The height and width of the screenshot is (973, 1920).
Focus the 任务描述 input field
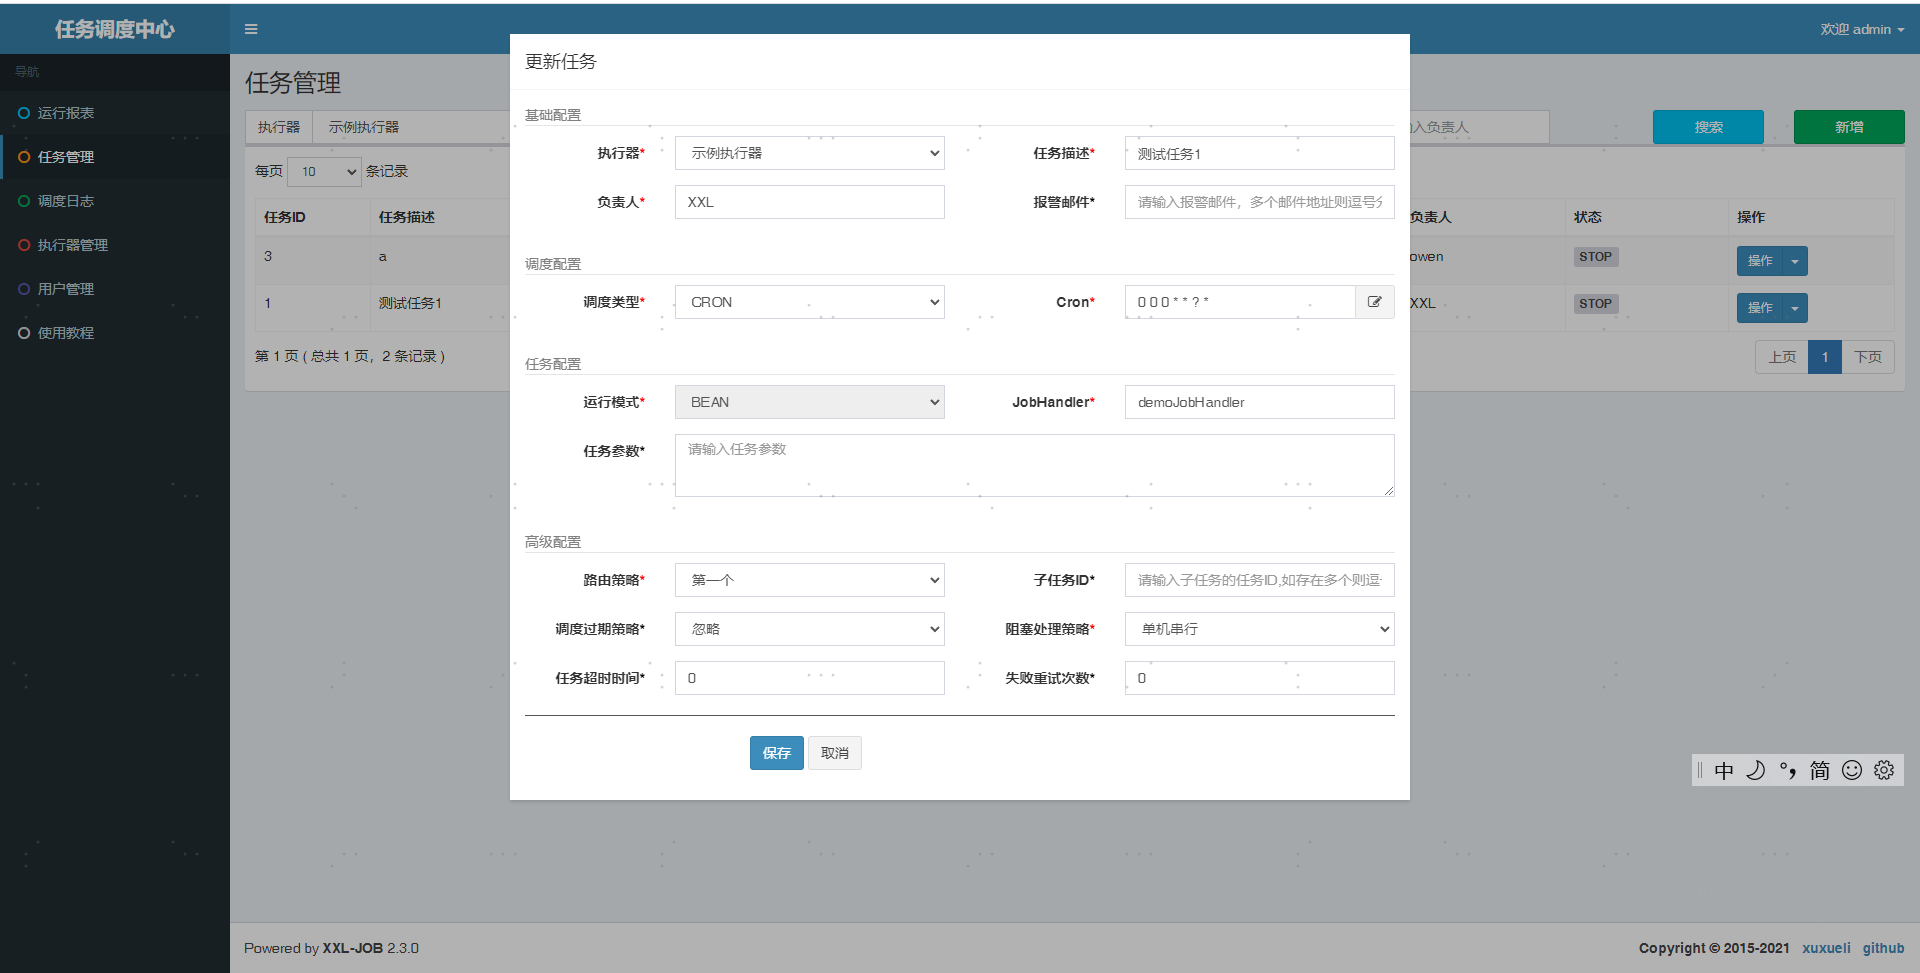[1260, 153]
